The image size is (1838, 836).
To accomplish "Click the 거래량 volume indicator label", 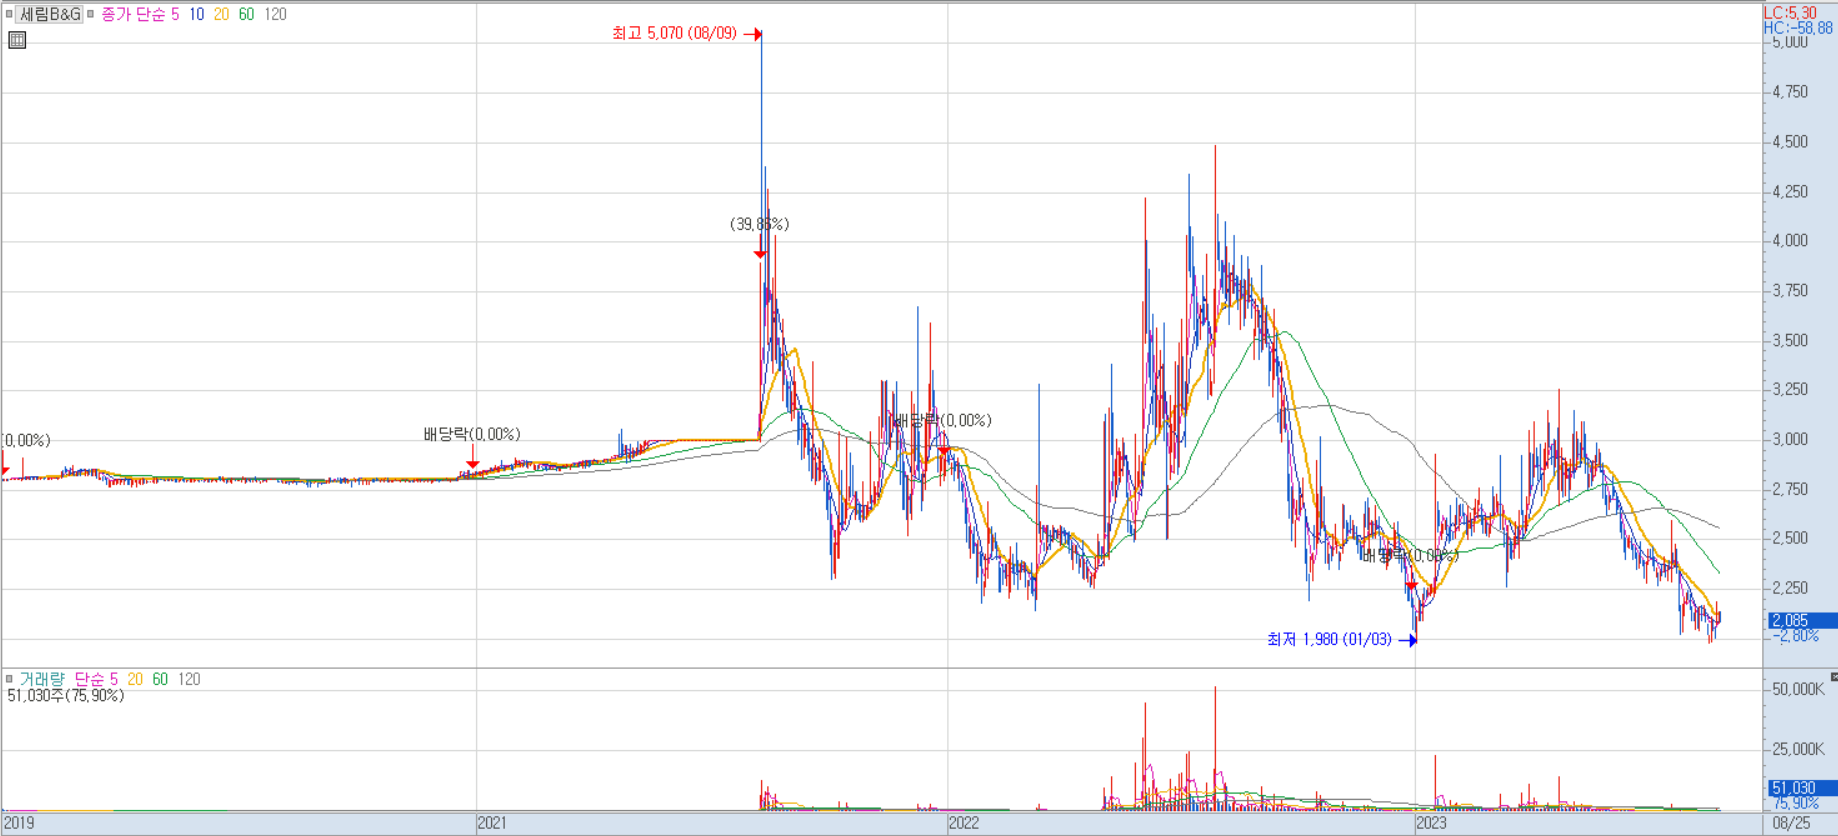I will [41, 679].
